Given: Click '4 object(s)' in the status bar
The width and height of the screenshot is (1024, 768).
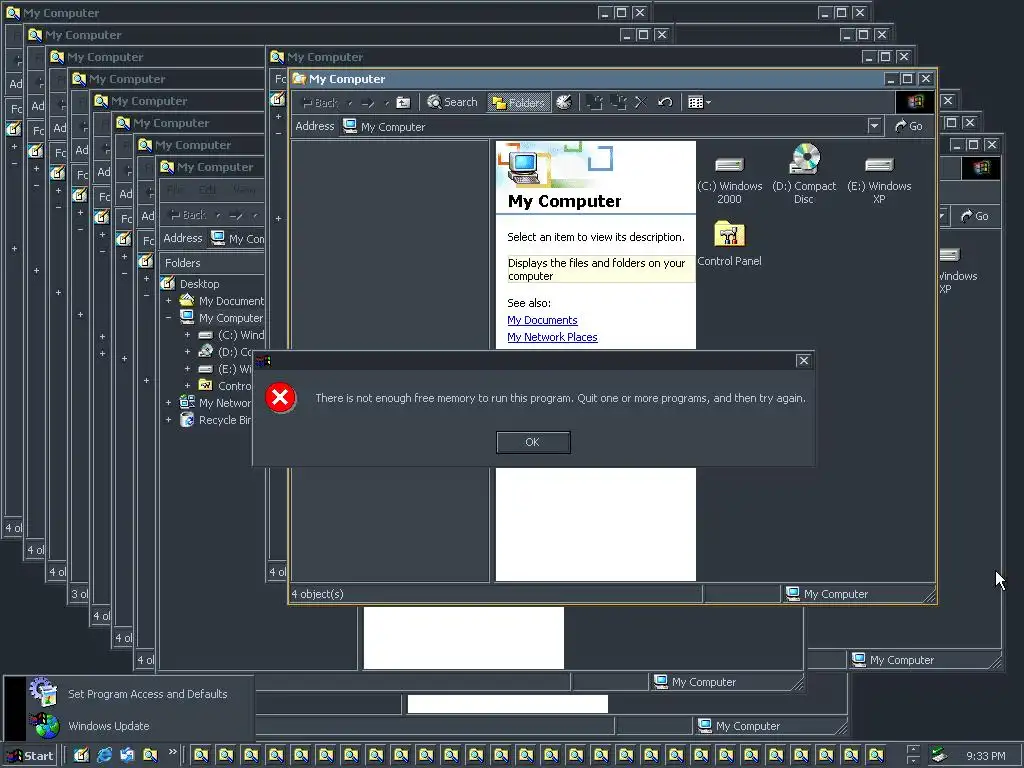Looking at the screenshot, I should [x=317, y=594].
